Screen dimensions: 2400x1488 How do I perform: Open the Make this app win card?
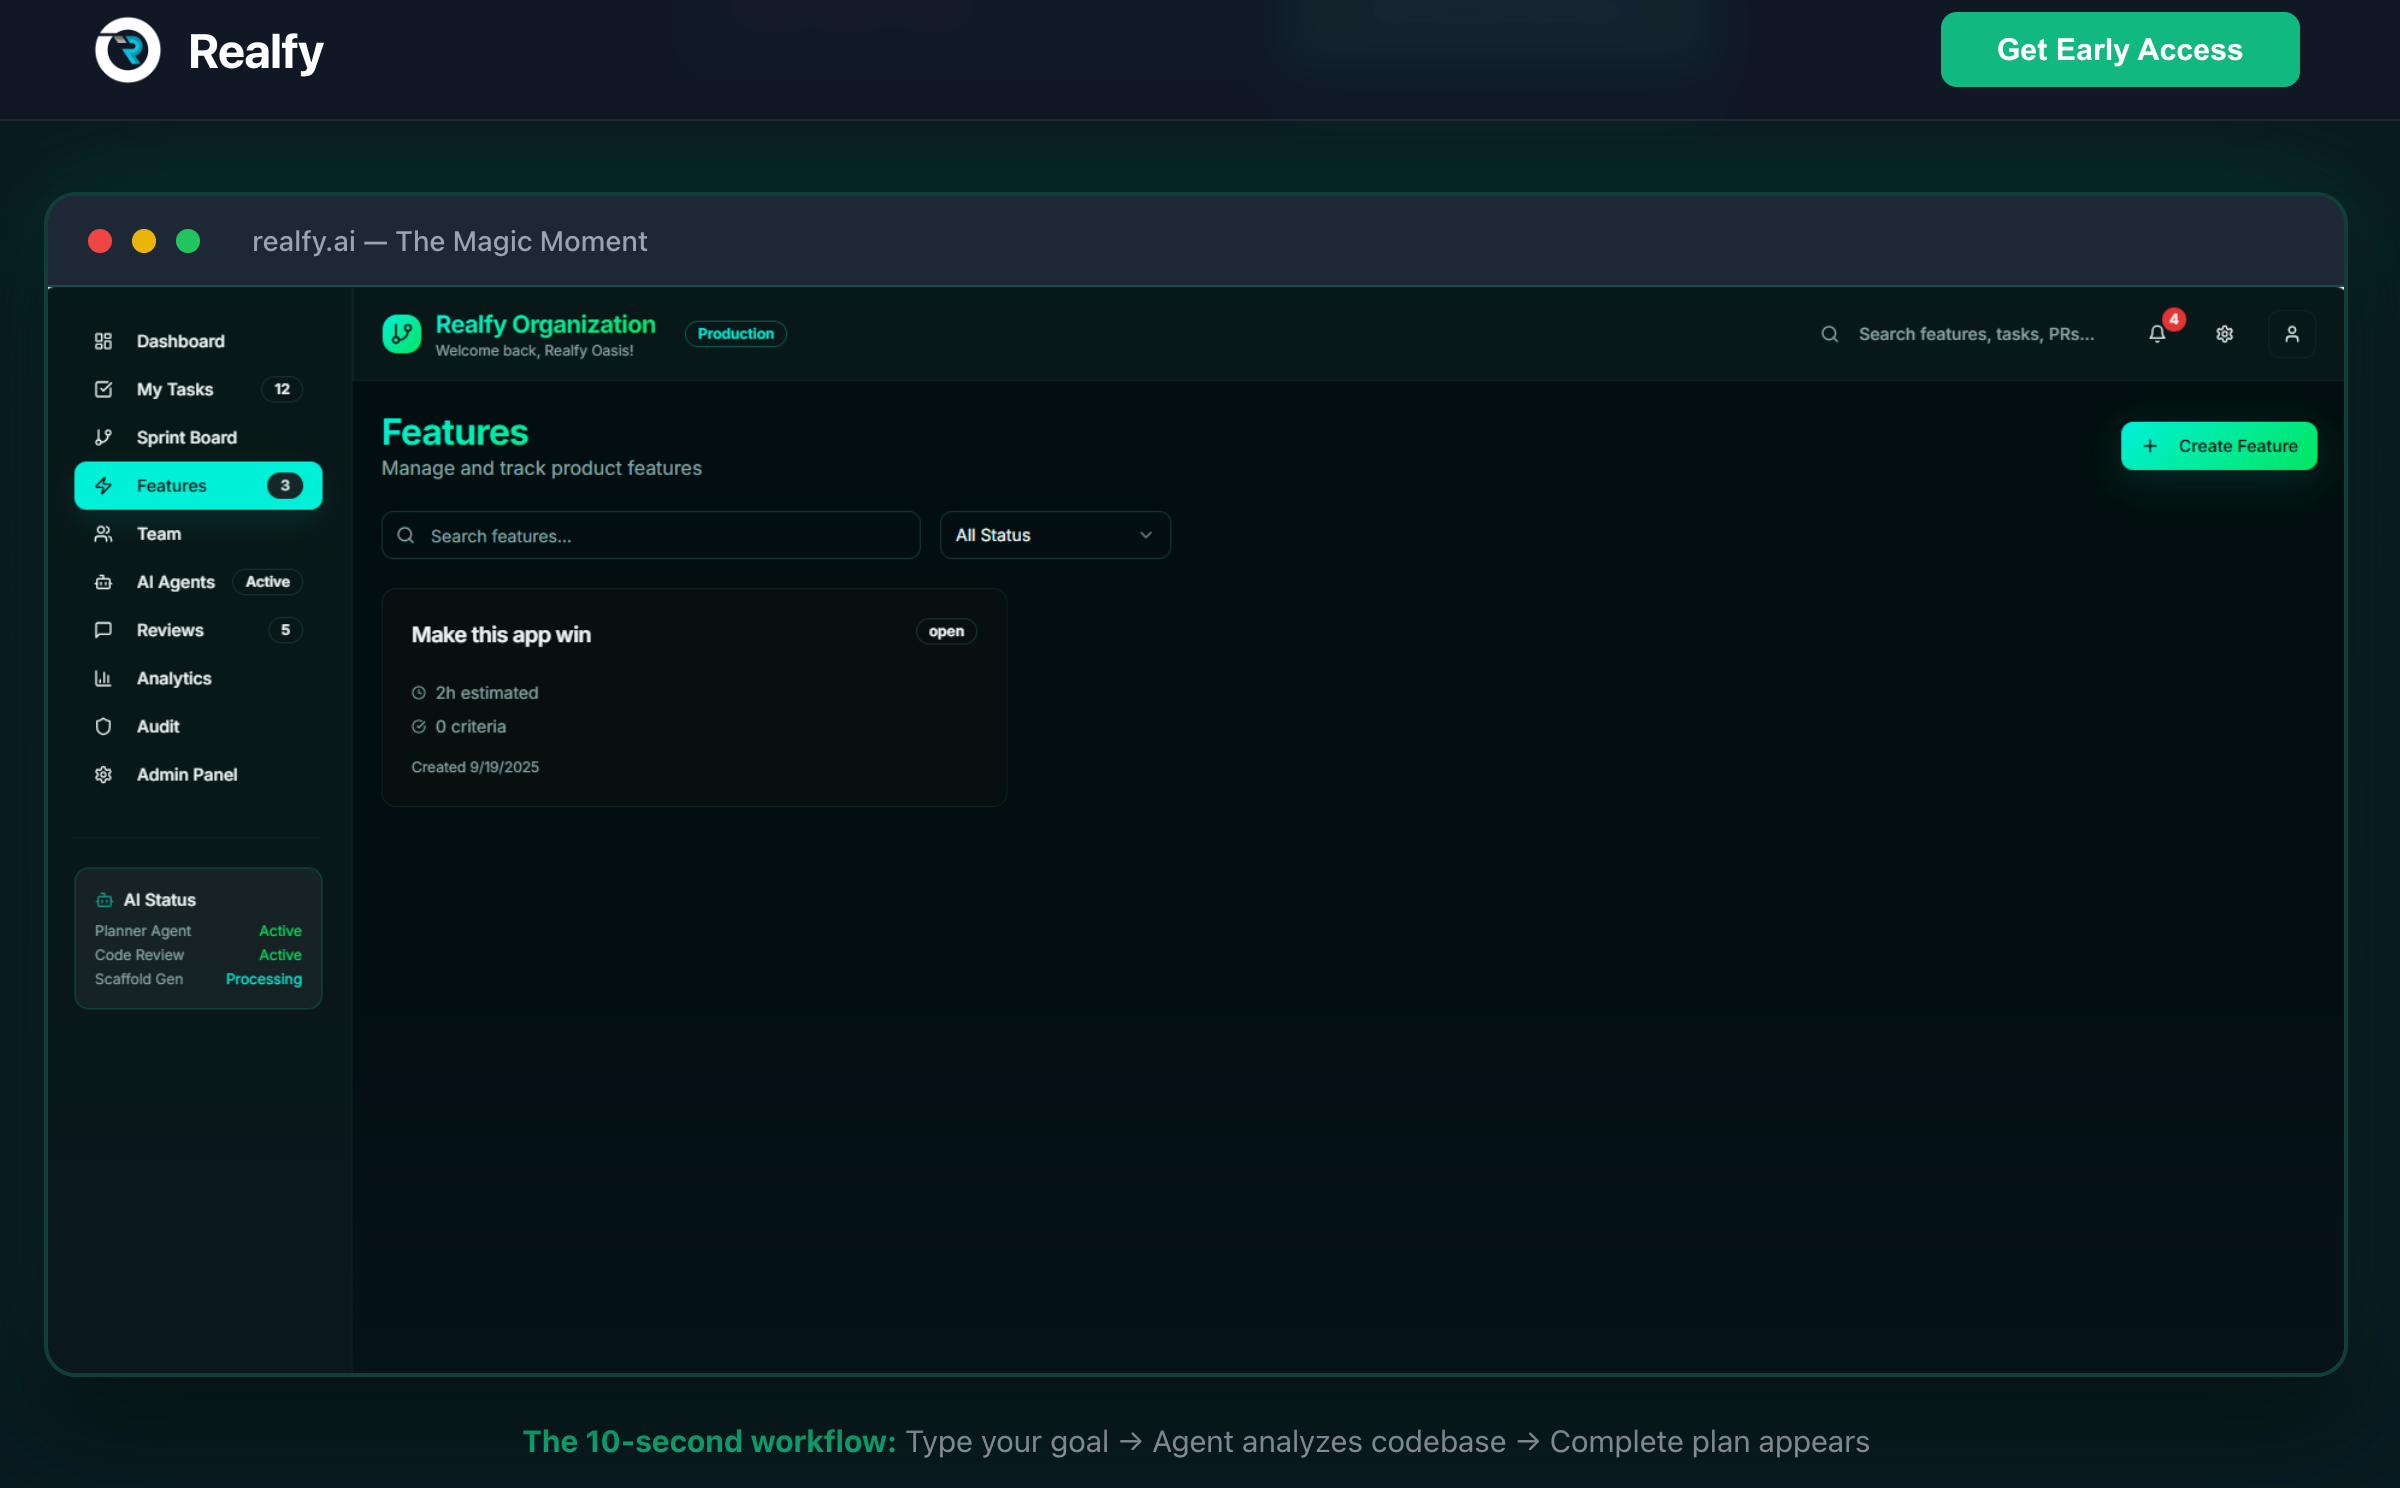coord(693,697)
